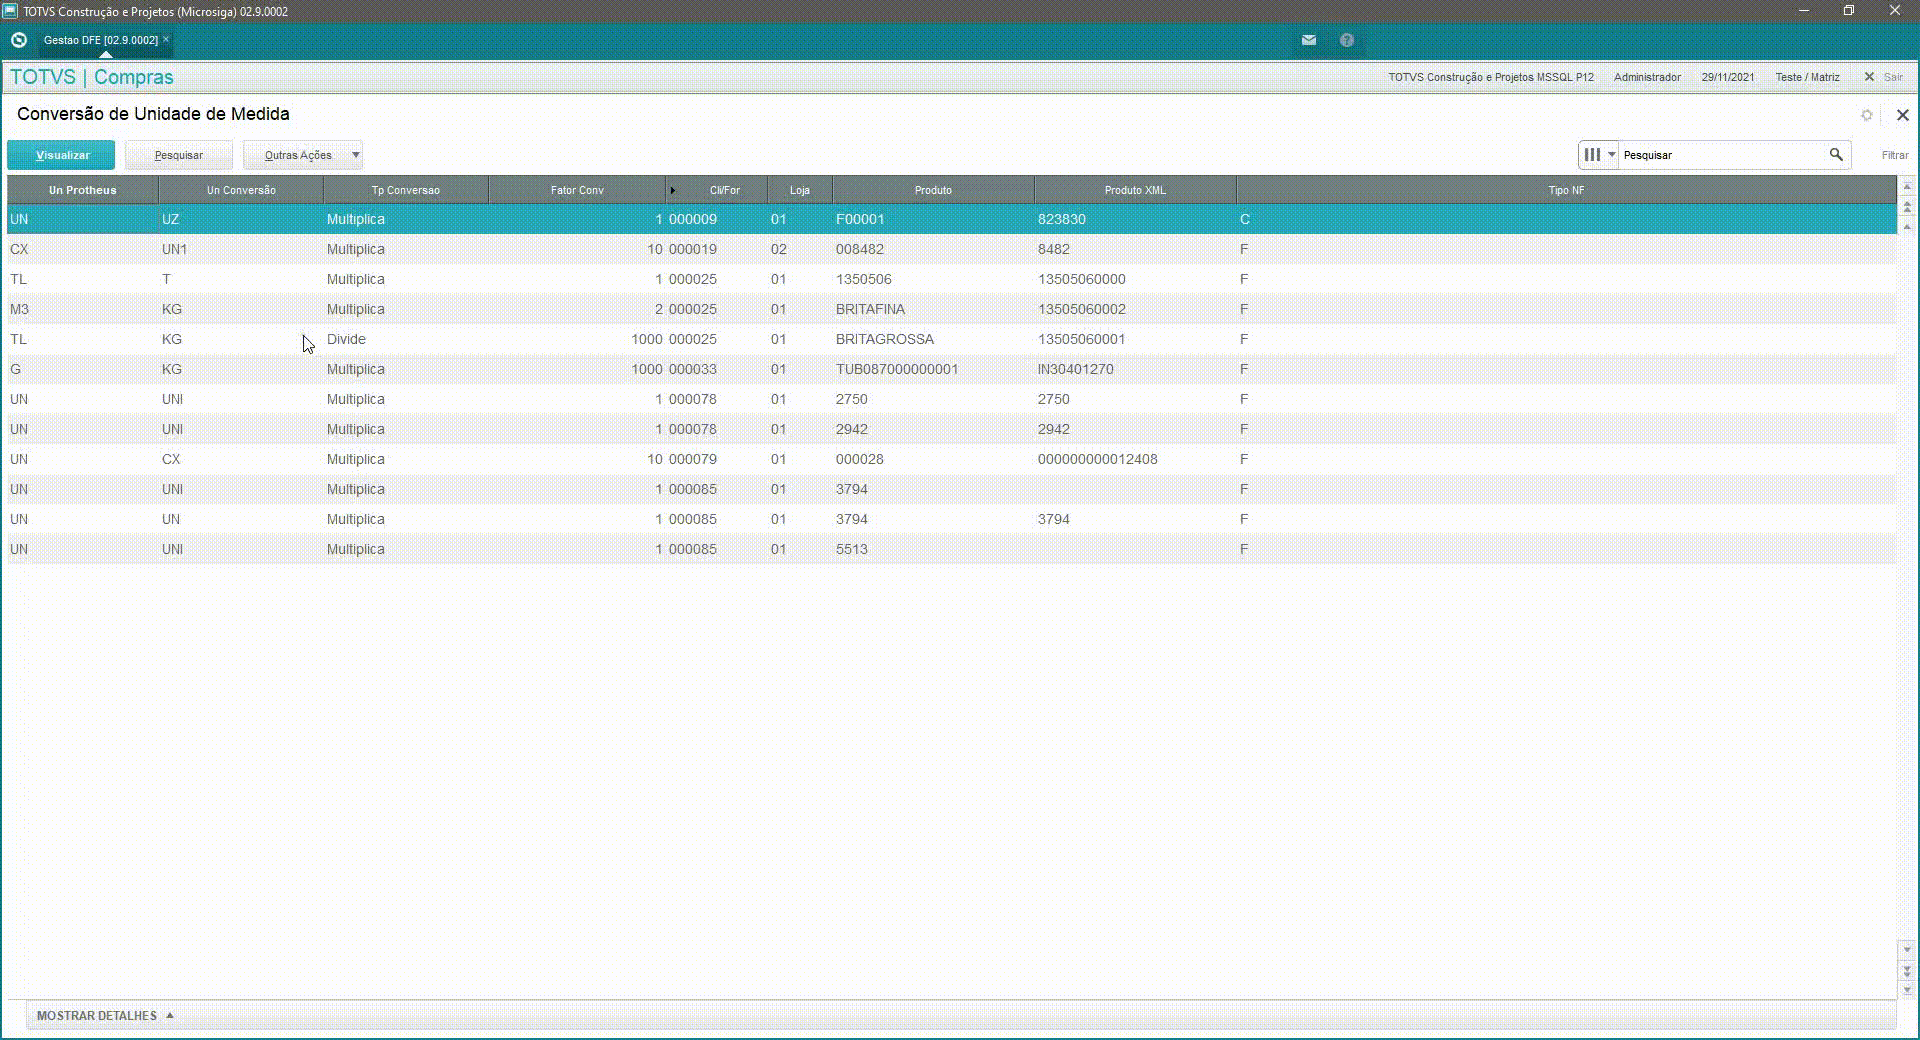This screenshot has height=1040, width=1920.
Task: Open the help question mark icon
Action: (x=1347, y=40)
